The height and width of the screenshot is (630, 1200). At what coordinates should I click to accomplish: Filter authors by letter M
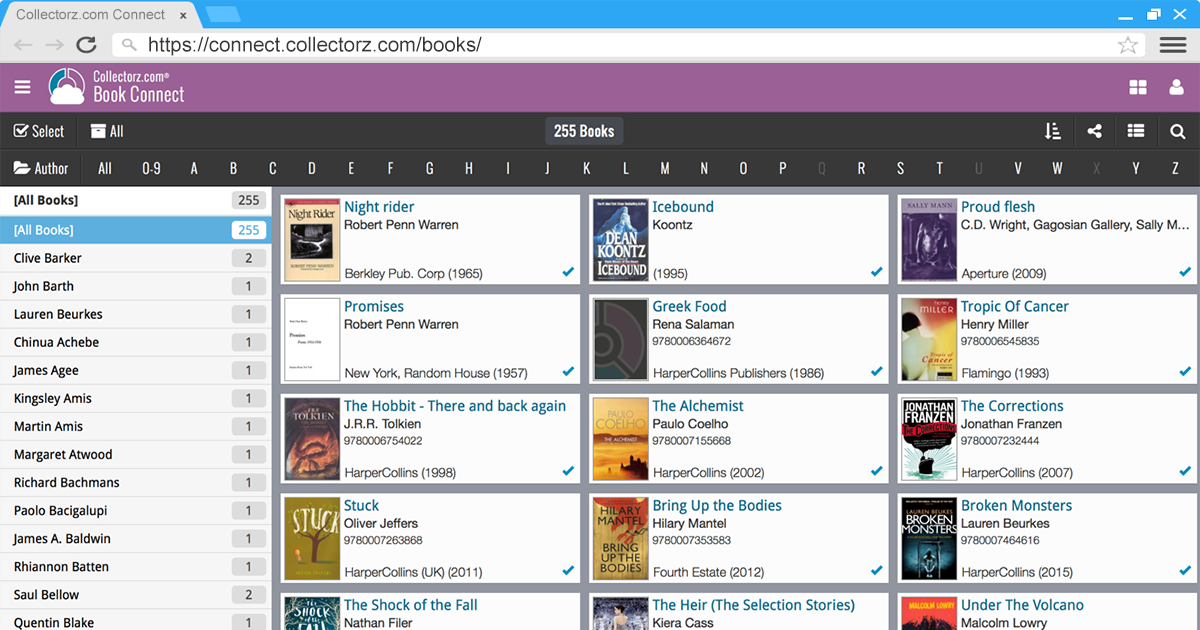665,168
